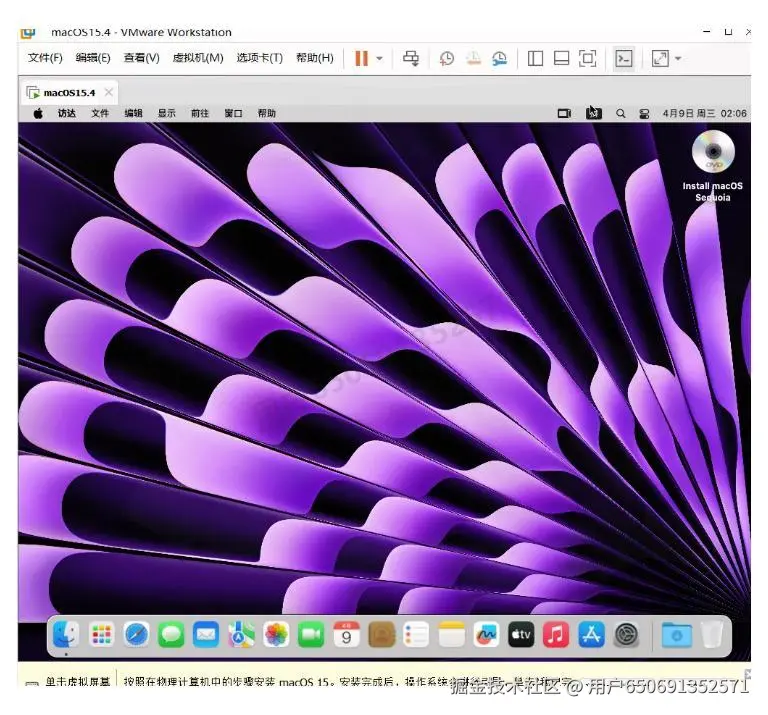
Task: Open the Apple menu in macOS
Action: click(38, 114)
